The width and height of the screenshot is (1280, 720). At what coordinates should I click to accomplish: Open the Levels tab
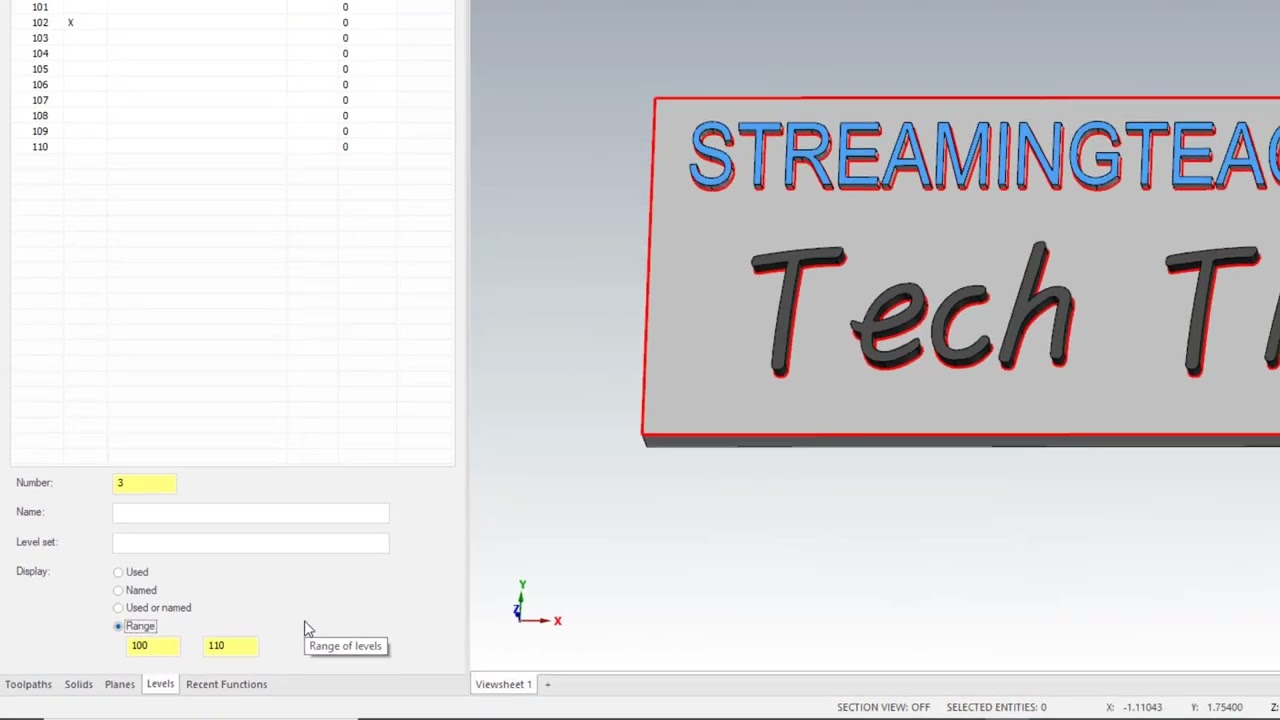click(x=160, y=684)
